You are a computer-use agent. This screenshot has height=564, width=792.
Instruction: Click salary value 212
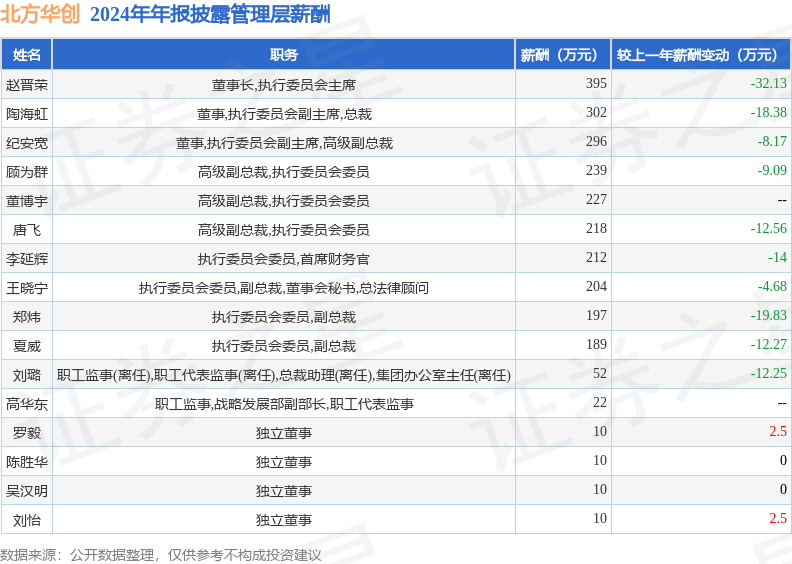pyautogui.click(x=596, y=258)
